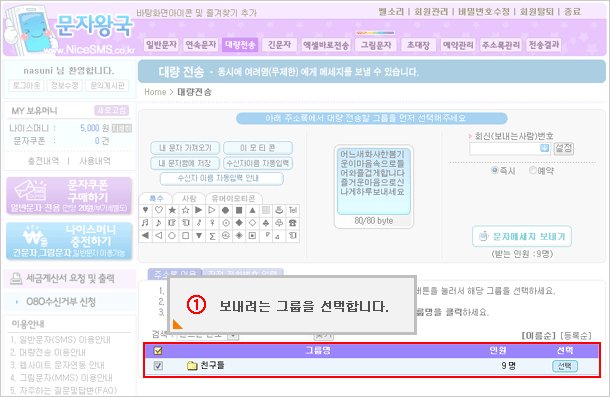The width and height of the screenshot is (610, 397).
Task: Insert the single music note symbol
Action: point(159,223)
